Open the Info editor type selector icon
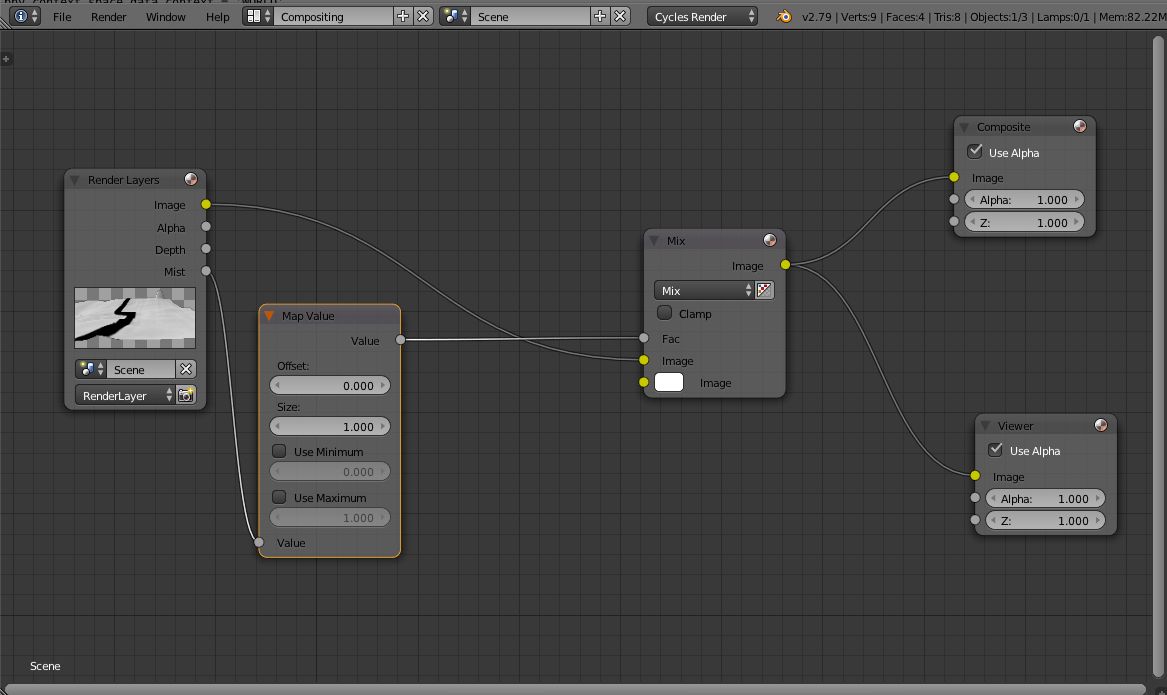Image resolution: width=1167 pixels, height=695 pixels. 25,16
